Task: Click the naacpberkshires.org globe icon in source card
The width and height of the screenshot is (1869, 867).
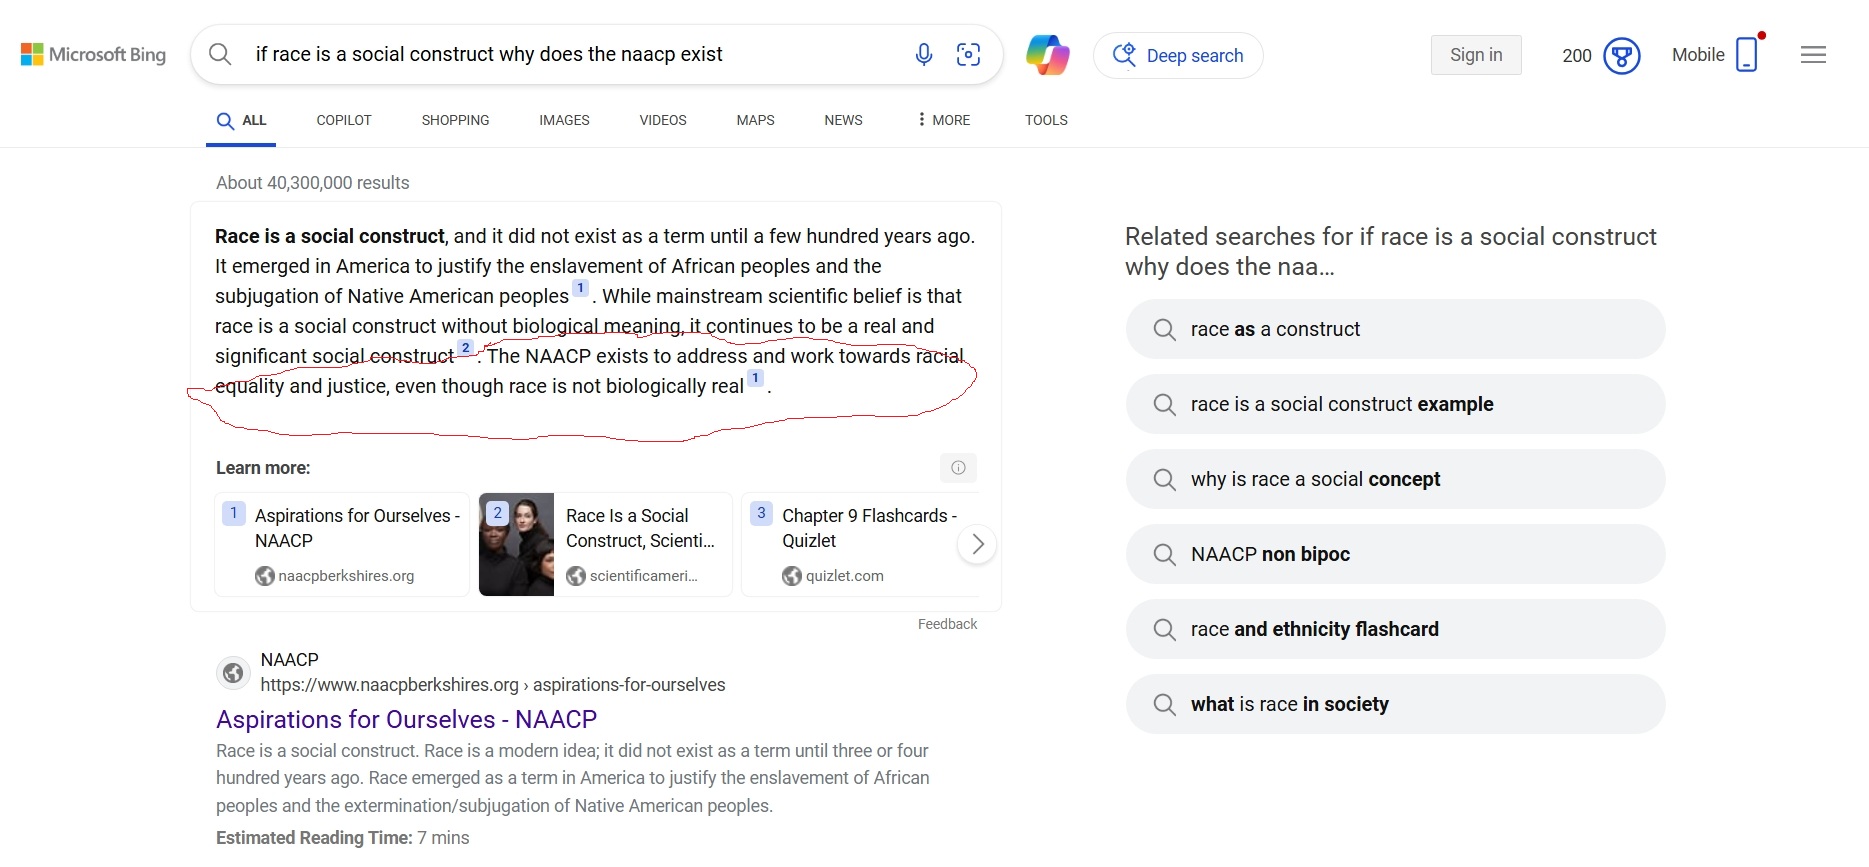Action: (264, 576)
